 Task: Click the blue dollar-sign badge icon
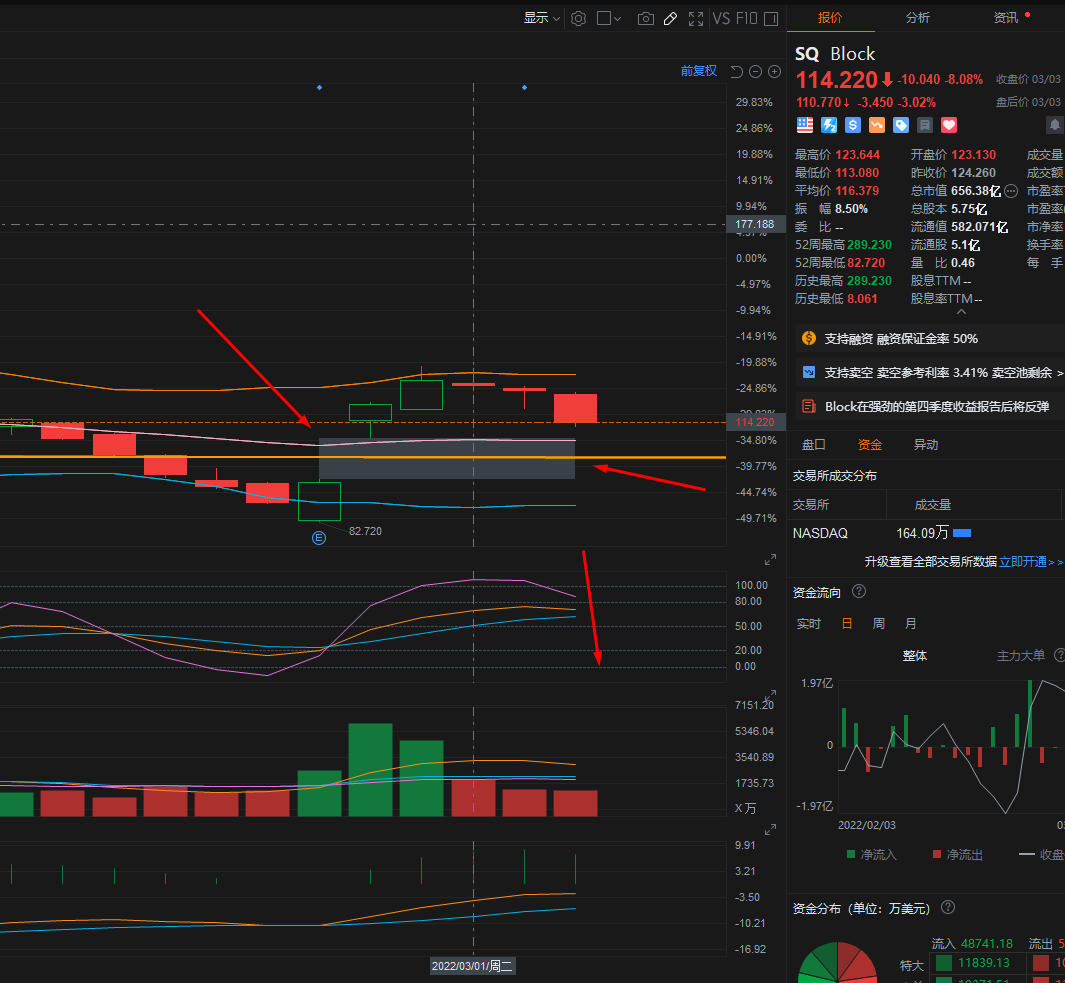click(852, 125)
